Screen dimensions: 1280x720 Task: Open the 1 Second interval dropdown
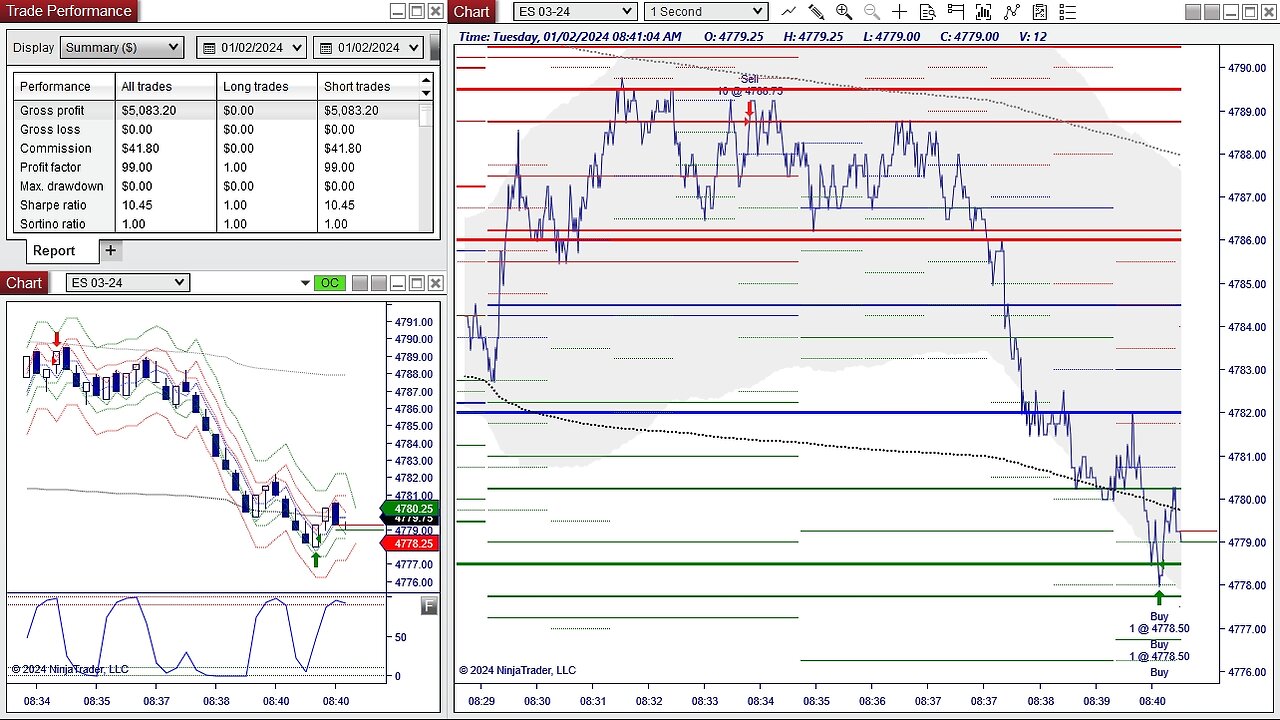pyautogui.click(x=706, y=12)
